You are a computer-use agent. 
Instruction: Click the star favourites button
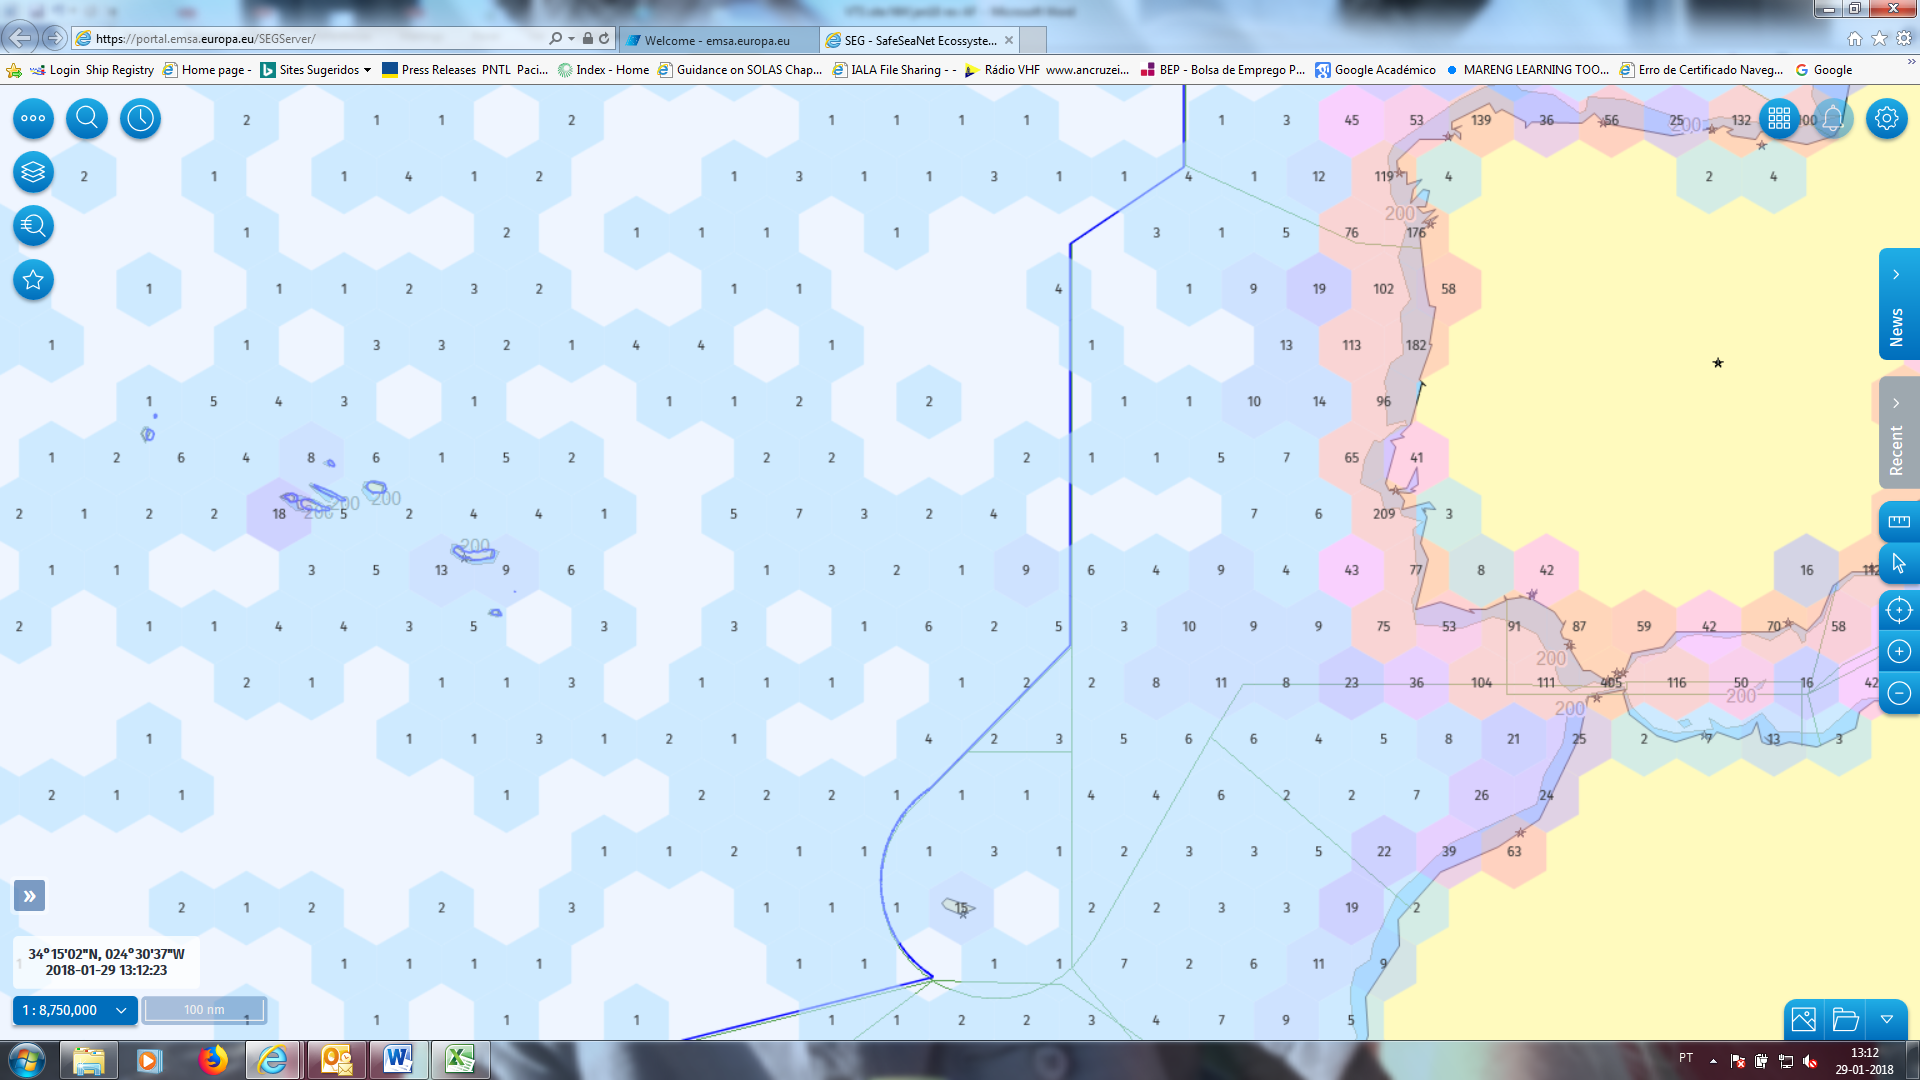33,280
